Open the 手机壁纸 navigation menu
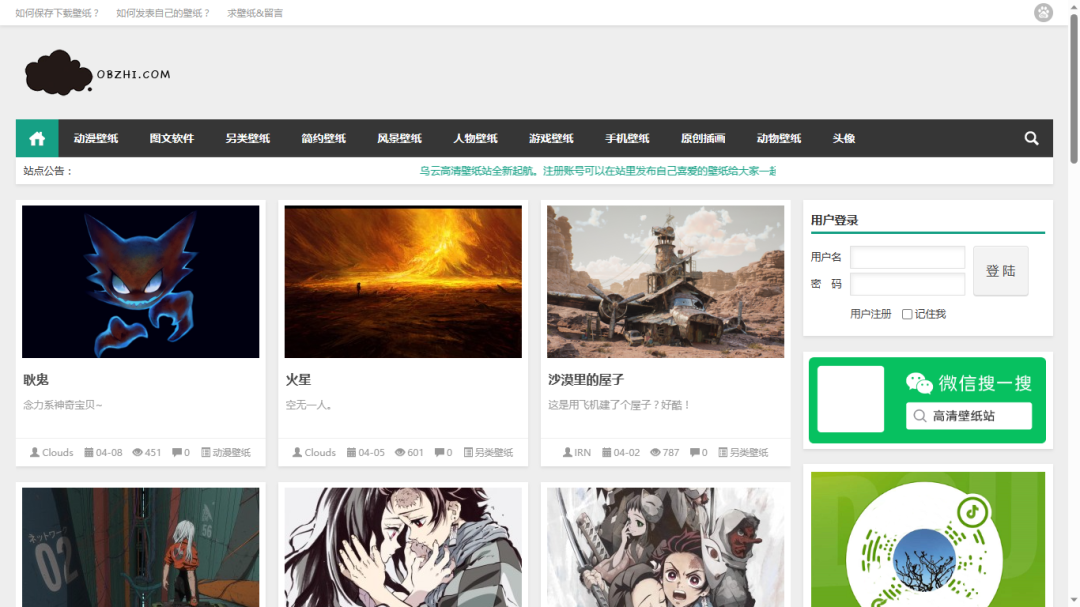 627,138
